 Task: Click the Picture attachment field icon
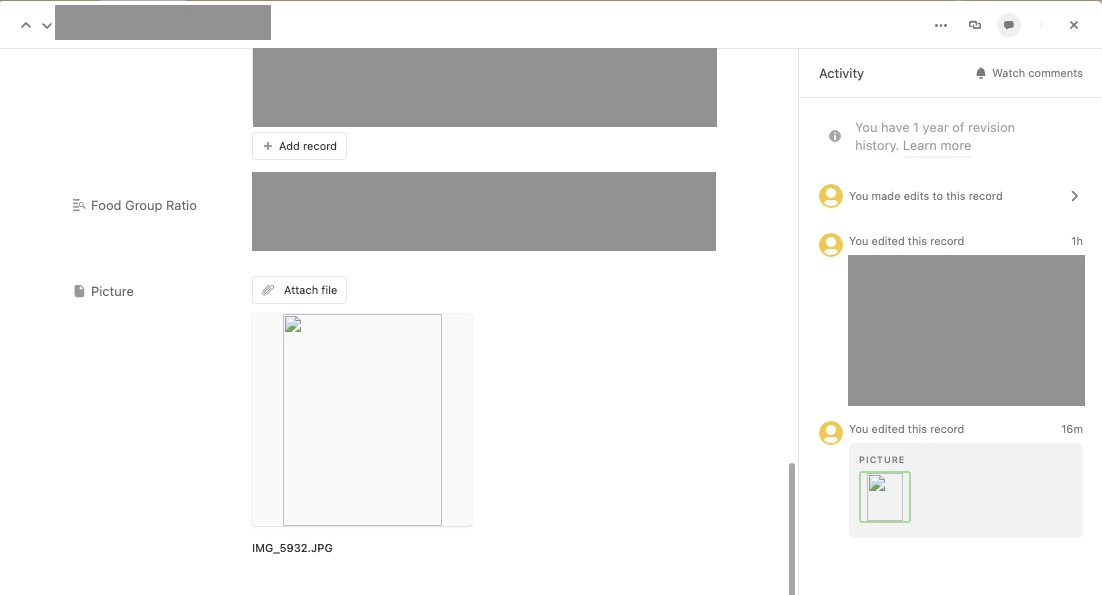pos(79,291)
